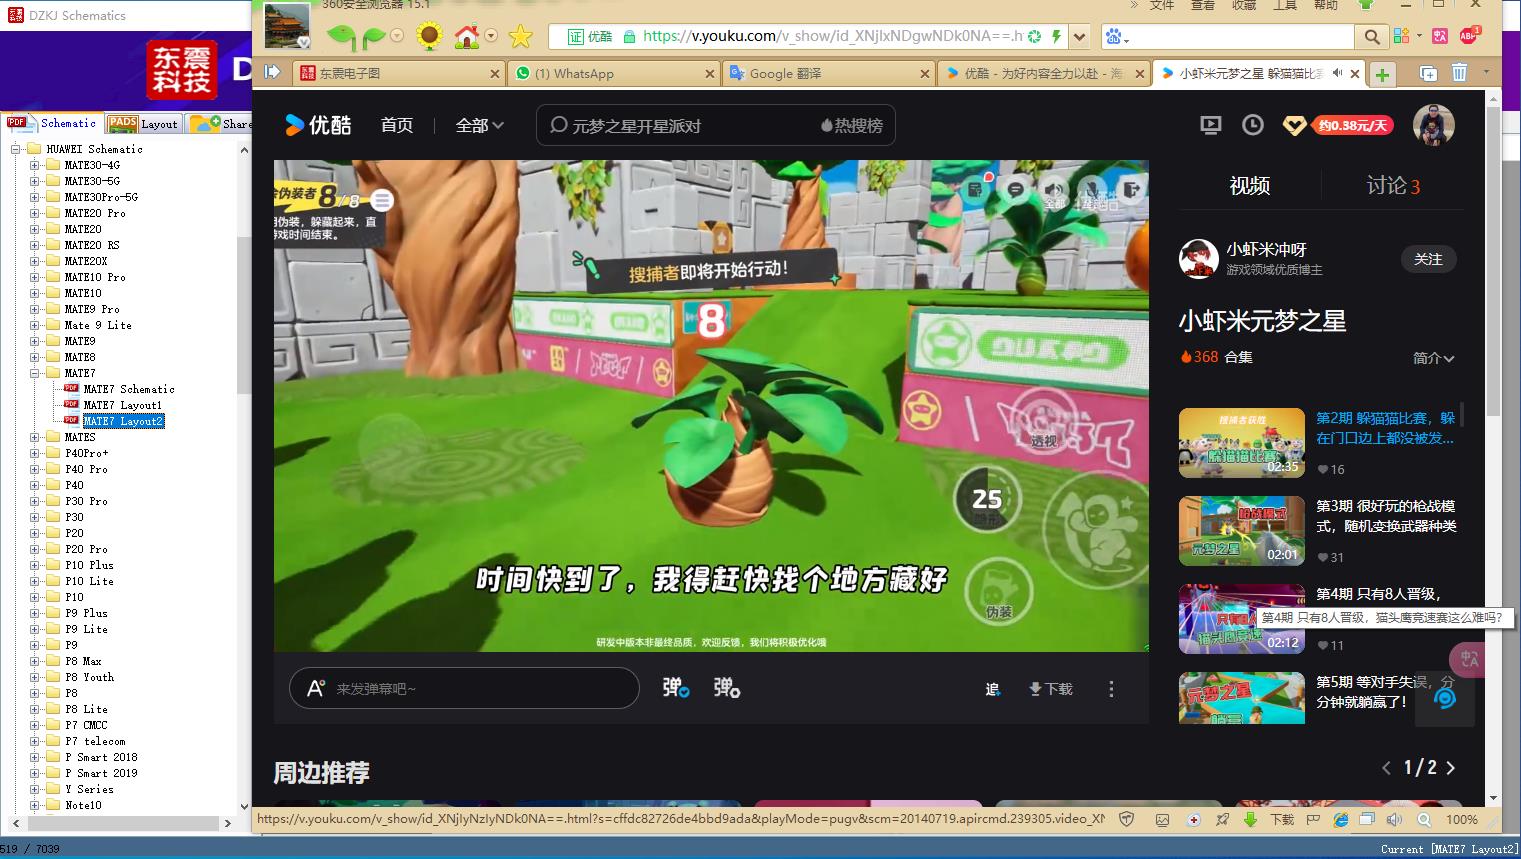Click the blue floating assistant icon
Viewport: 1521px width, 859px height.
(x=1445, y=697)
